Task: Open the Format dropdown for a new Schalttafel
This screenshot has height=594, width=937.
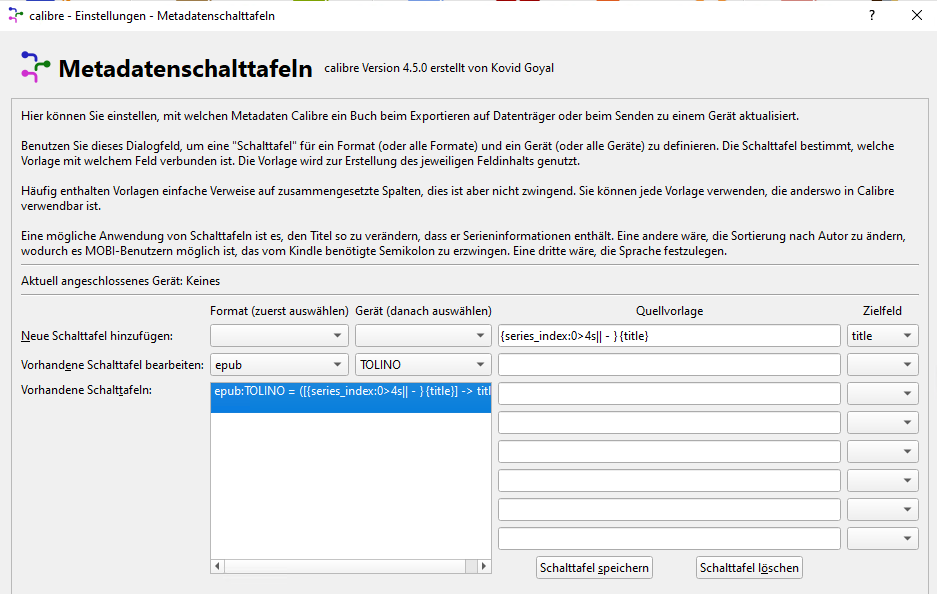Action: coord(279,336)
